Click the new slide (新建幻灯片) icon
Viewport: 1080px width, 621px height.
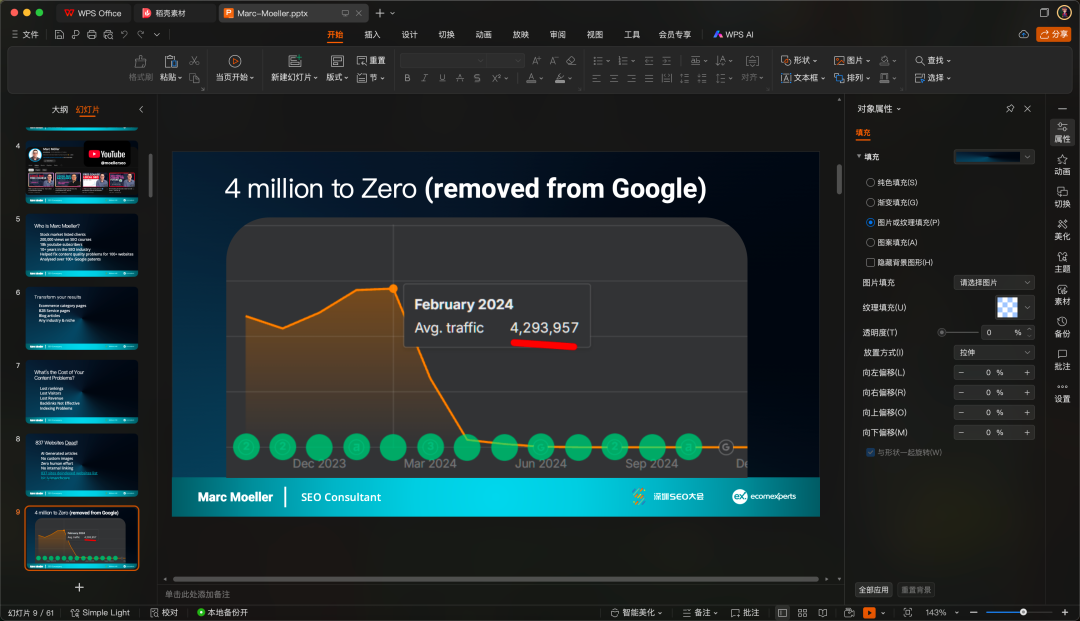pyautogui.click(x=295, y=61)
